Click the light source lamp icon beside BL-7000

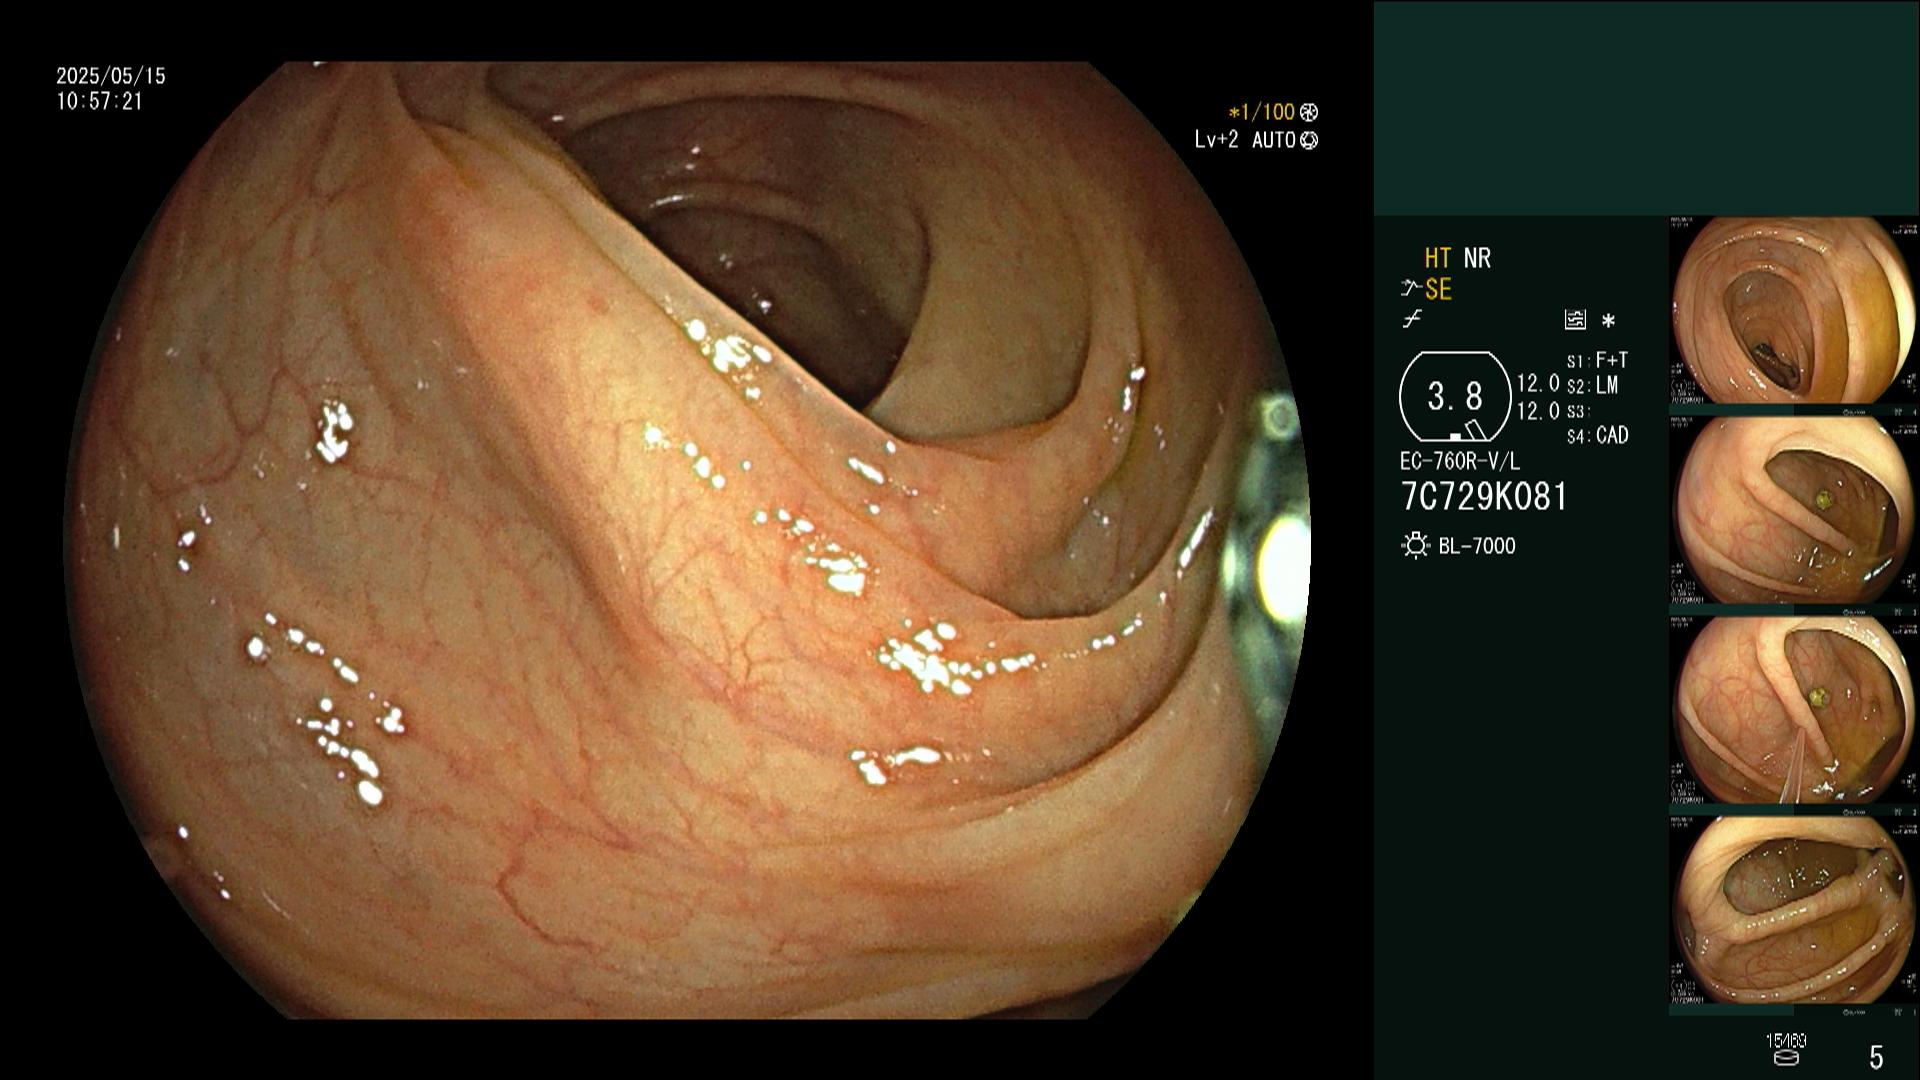1415,546
